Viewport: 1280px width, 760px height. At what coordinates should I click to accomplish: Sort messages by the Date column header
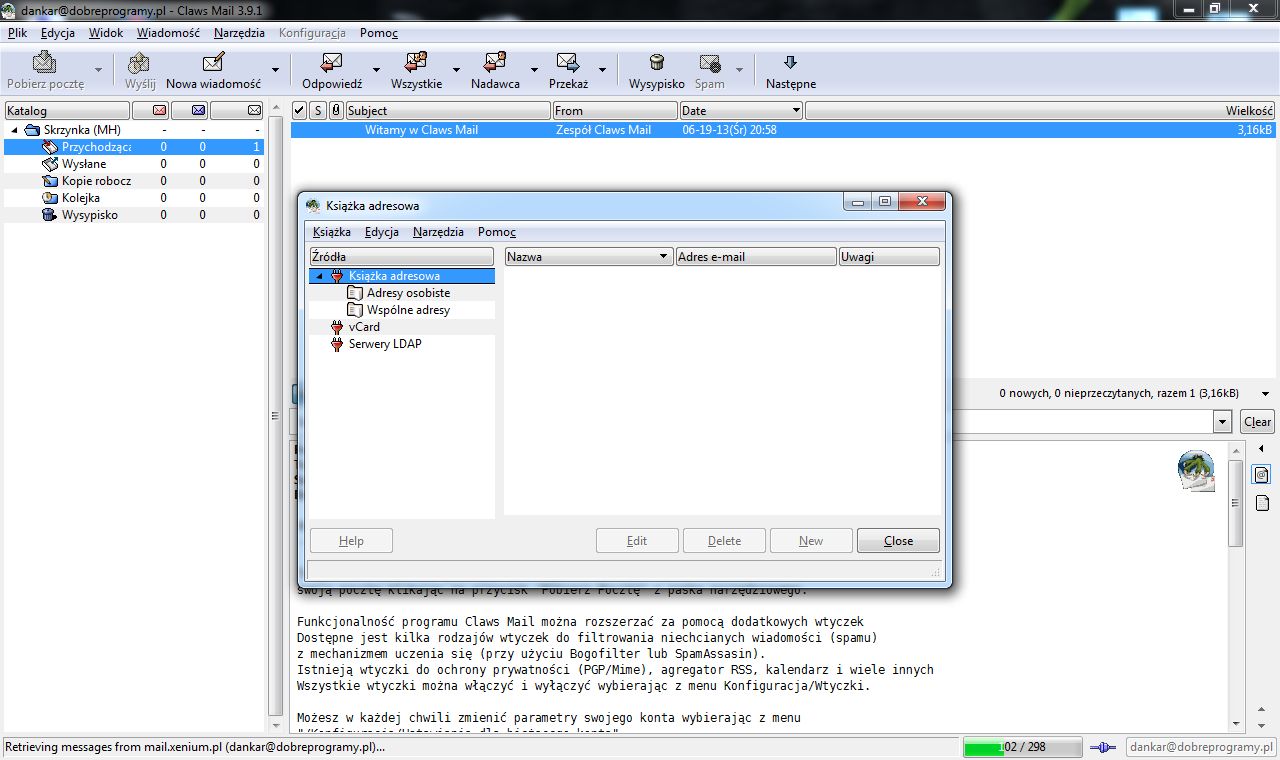pos(741,110)
